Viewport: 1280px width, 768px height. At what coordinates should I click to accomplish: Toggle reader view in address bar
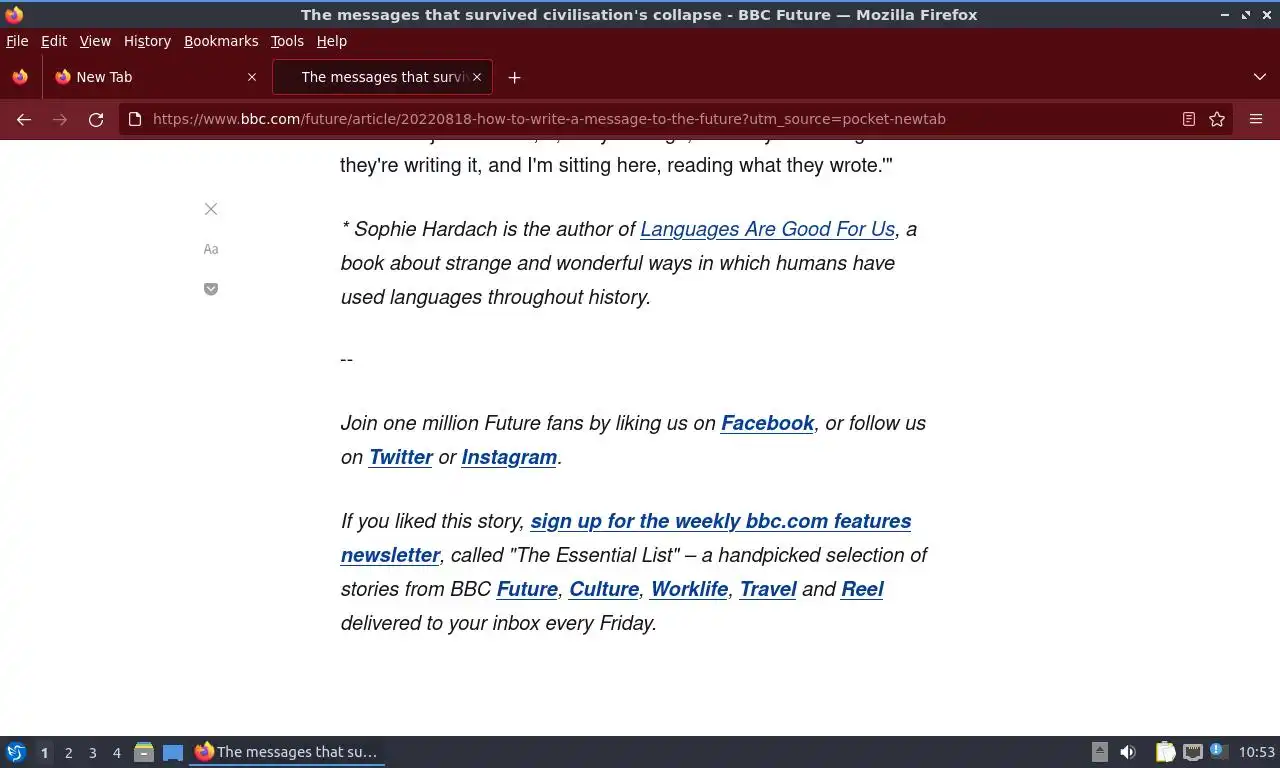1189,119
